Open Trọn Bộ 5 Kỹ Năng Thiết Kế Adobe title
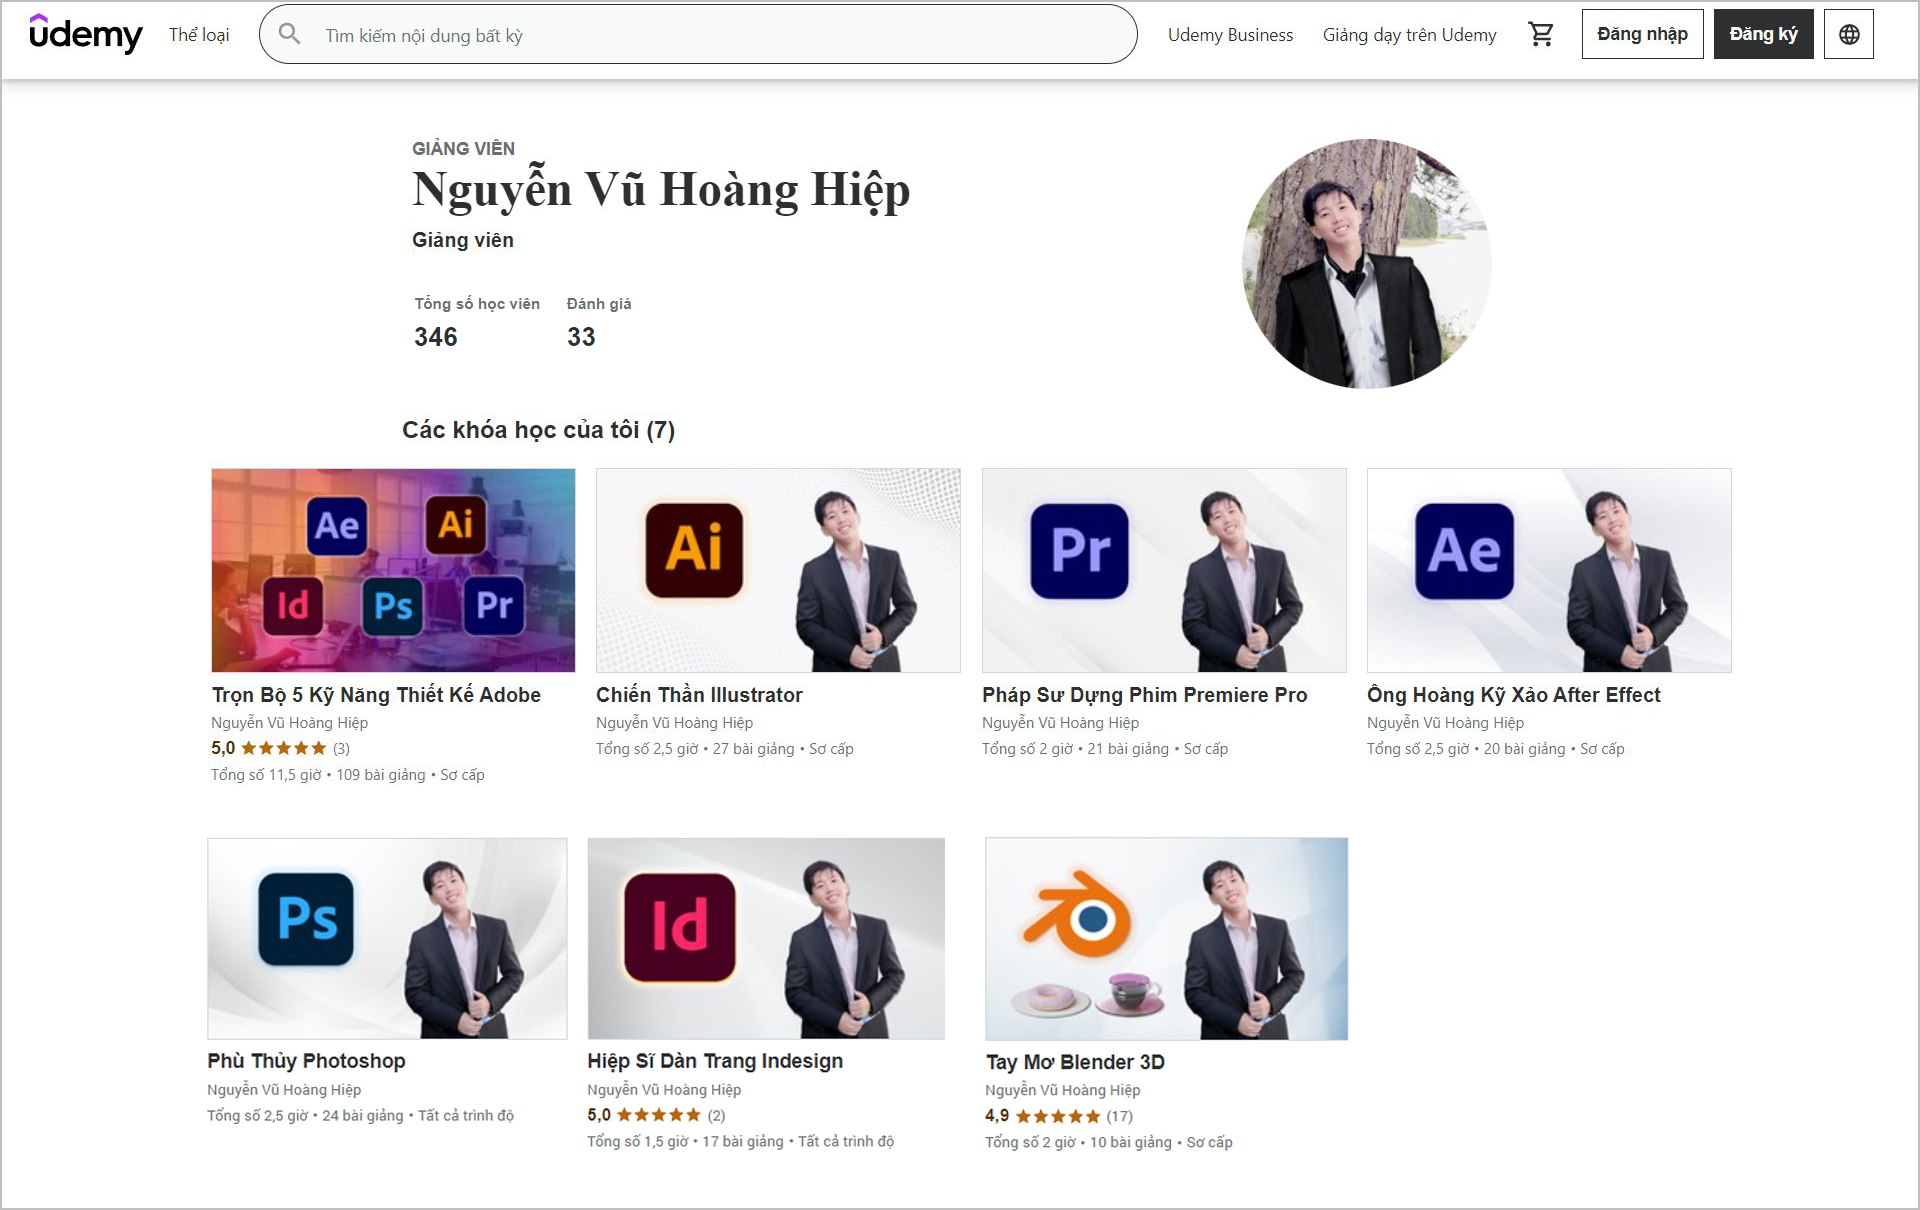The width and height of the screenshot is (1920, 1210). click(376, 695)
